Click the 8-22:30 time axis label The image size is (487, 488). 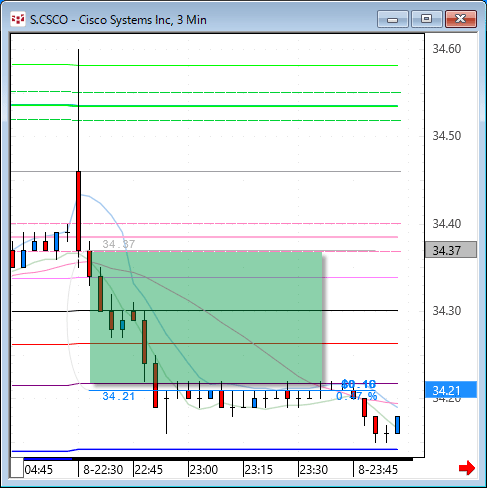click(x=103, y=470)
